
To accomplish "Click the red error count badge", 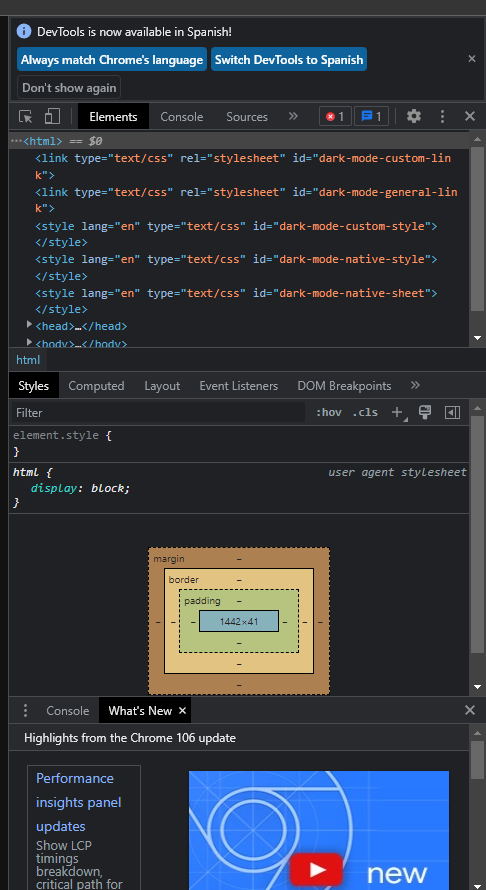I will point(335,116).
